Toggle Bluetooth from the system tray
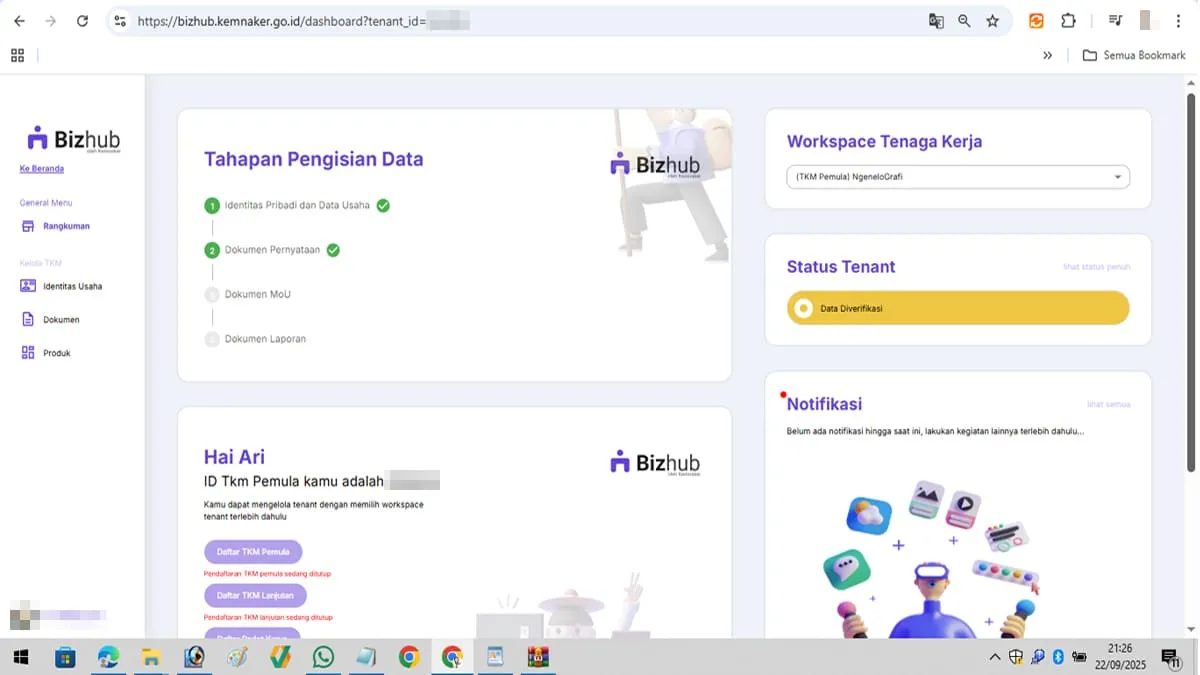 (x=1058, y=657)
